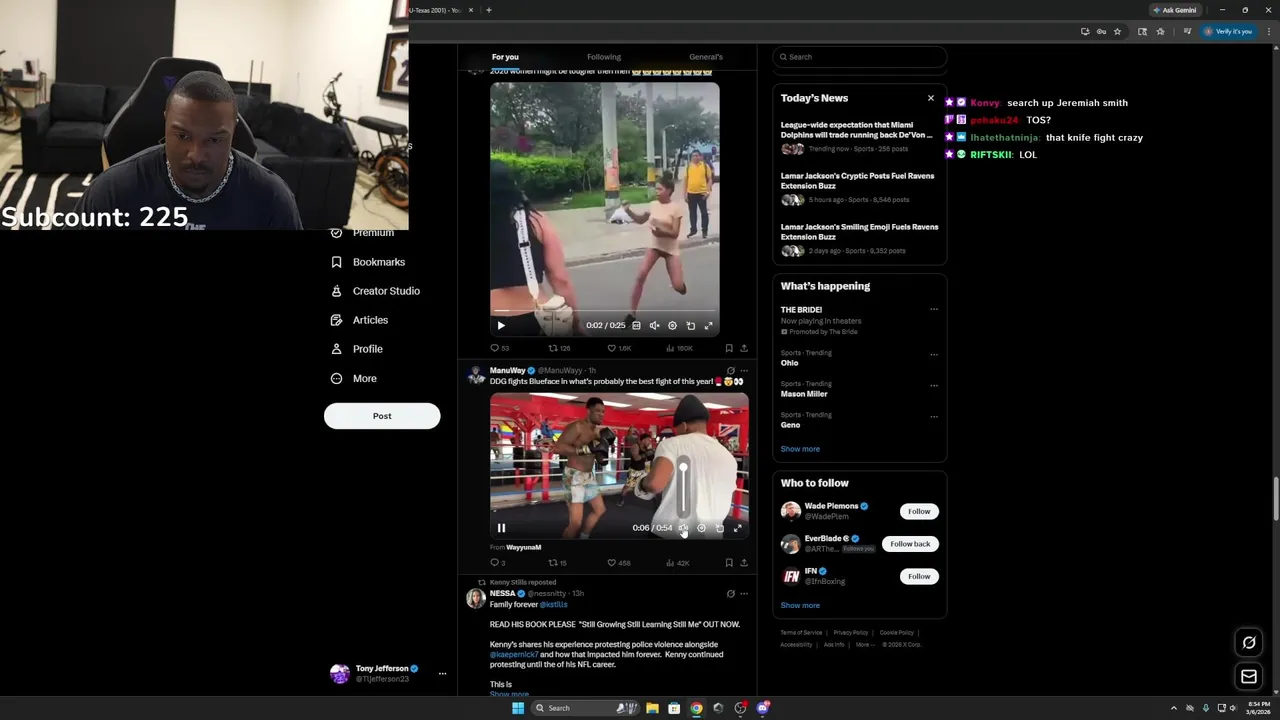
Task: Open settings gear on the 0:54 video
Action: coord(701,528)
